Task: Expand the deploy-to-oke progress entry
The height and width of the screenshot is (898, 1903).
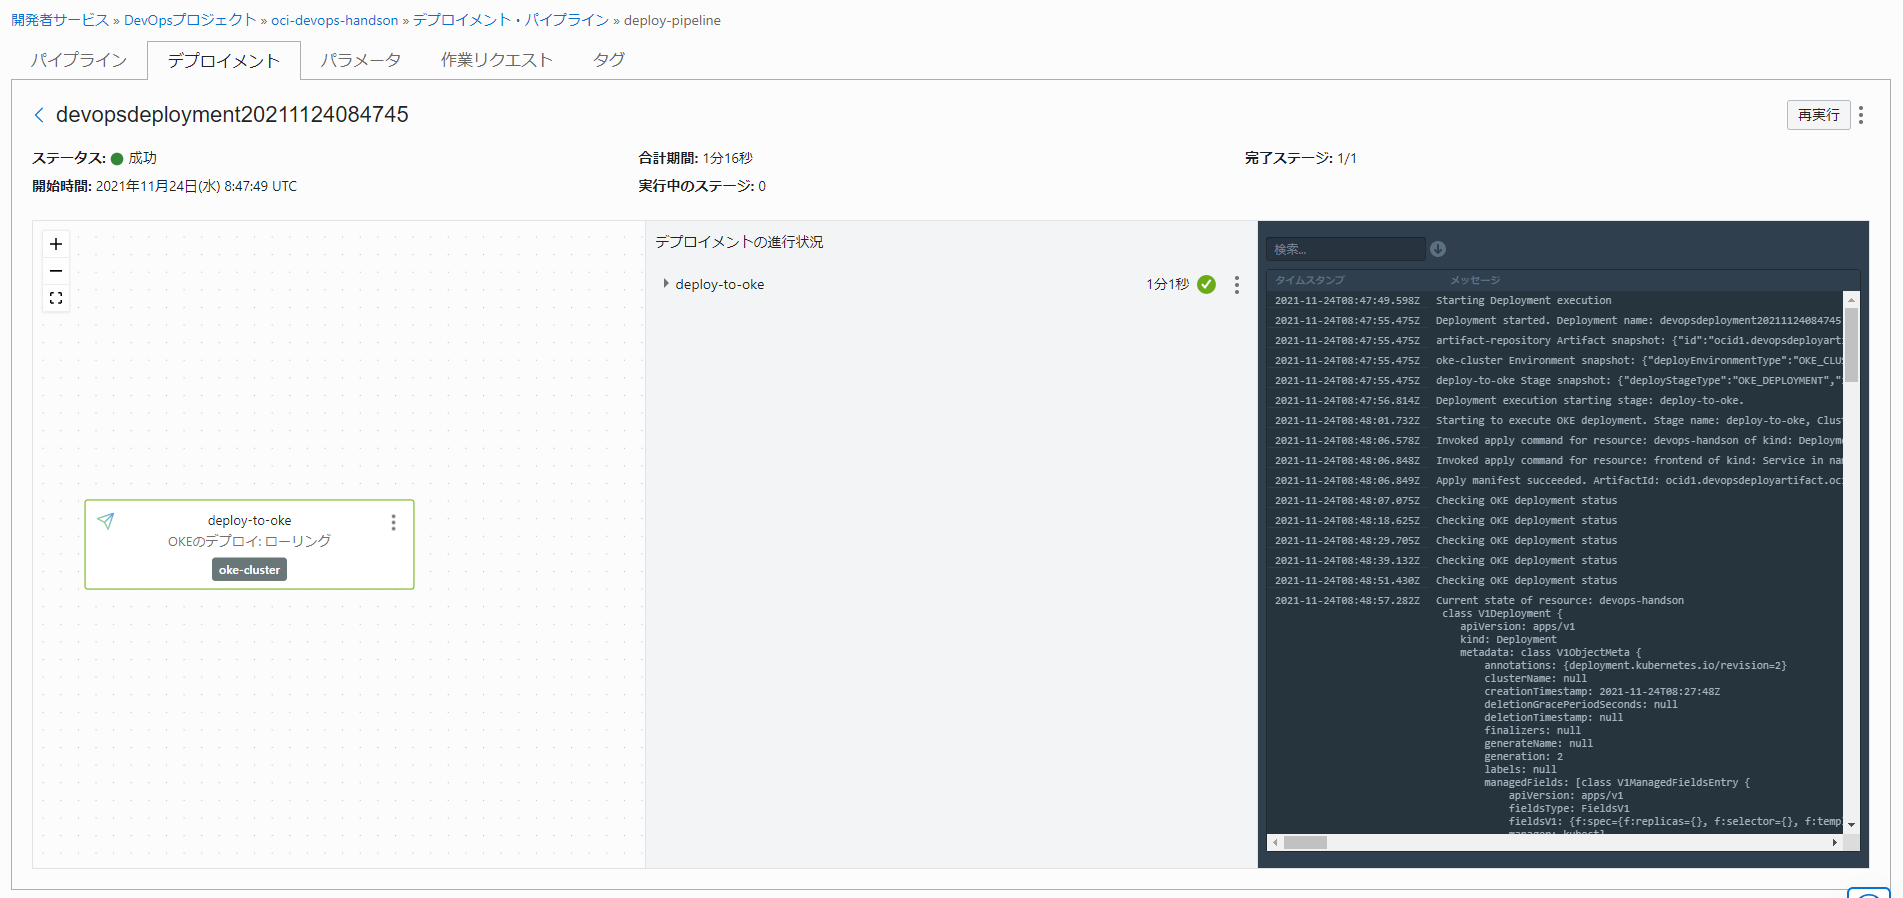Action: tap(666, 284)
